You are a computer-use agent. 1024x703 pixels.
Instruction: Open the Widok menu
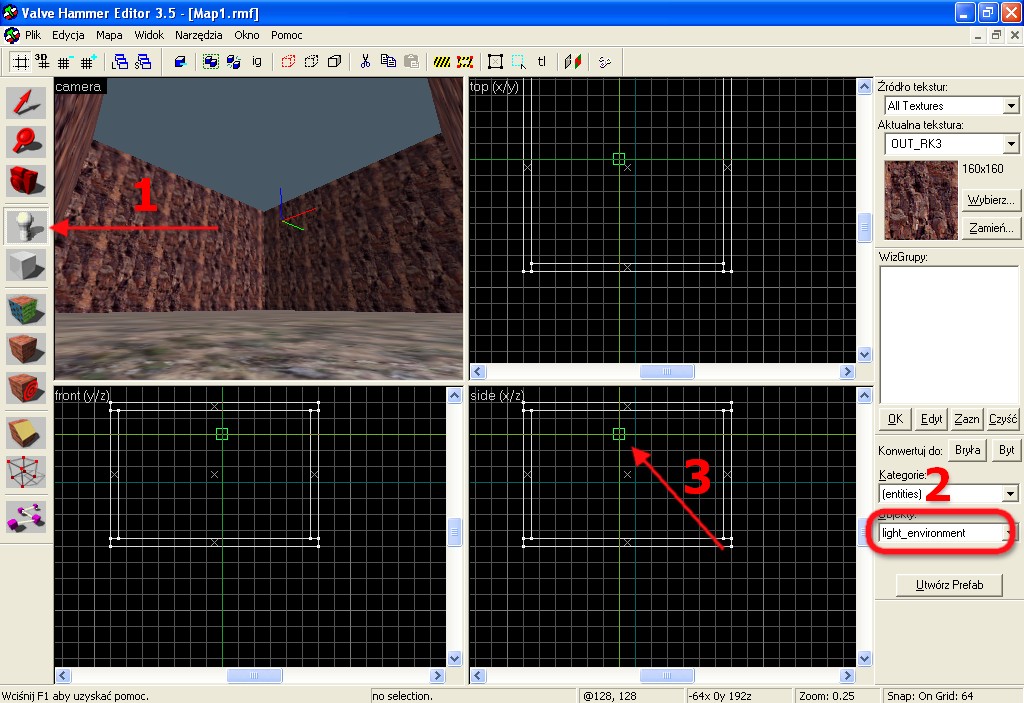(149, 35)
